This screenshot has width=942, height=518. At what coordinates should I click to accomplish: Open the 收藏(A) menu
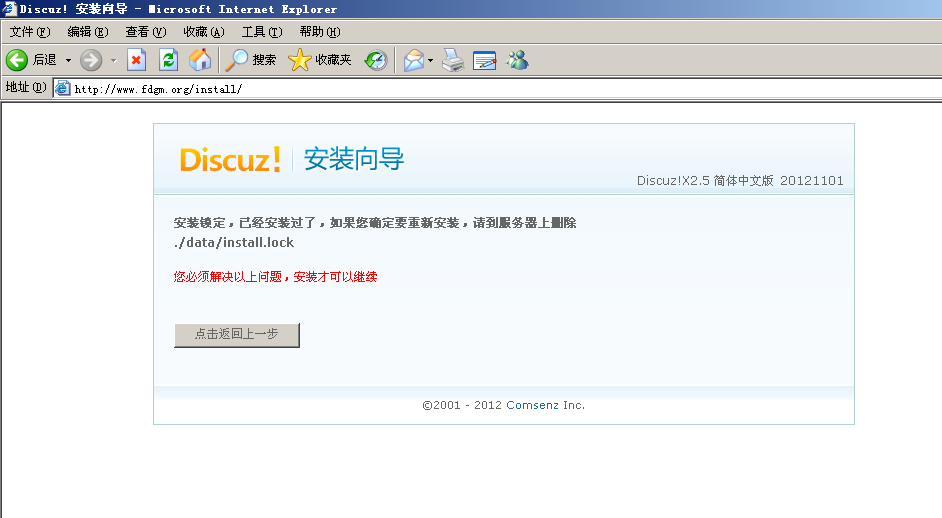[204, 32]
